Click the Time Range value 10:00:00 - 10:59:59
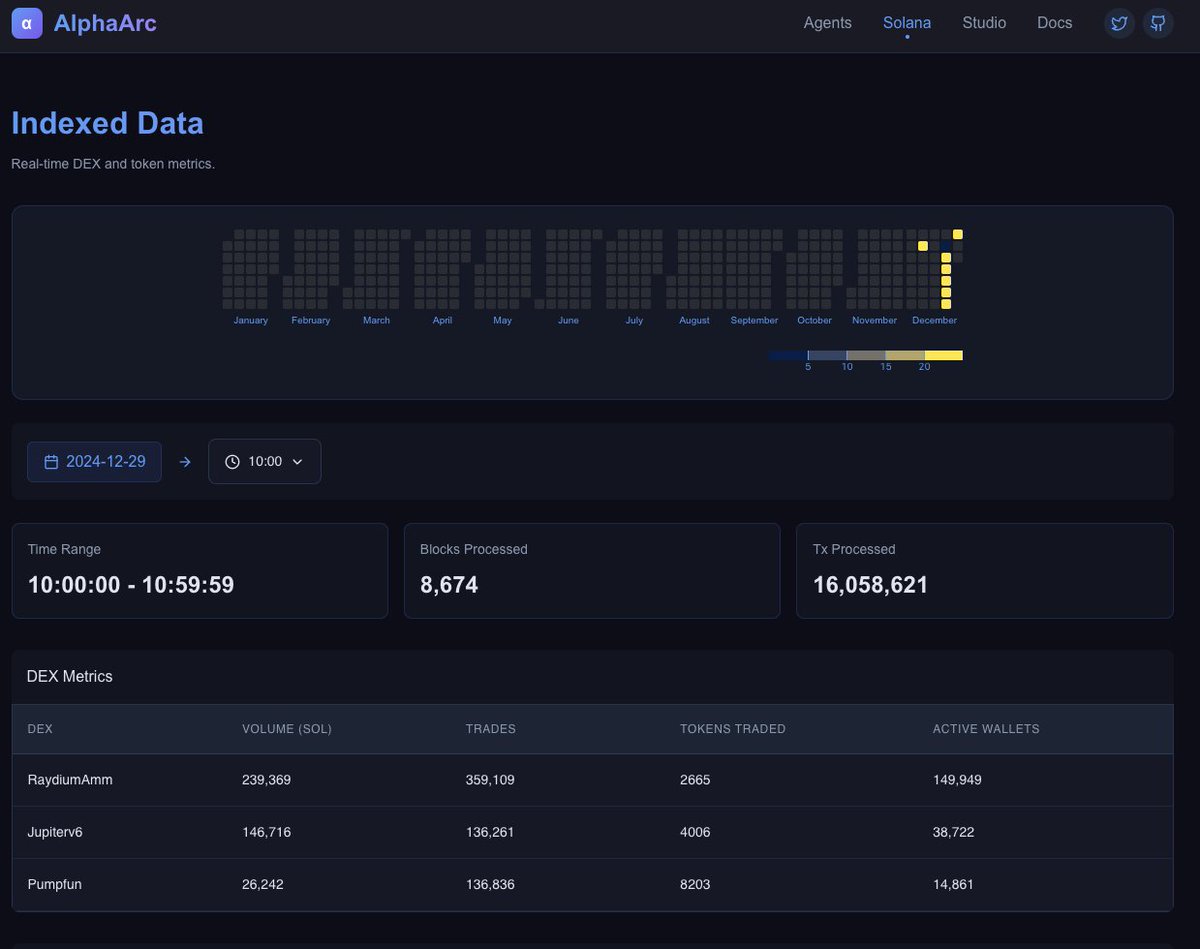This screenshot has height=949, width=1200. click(x=131, y=585)
